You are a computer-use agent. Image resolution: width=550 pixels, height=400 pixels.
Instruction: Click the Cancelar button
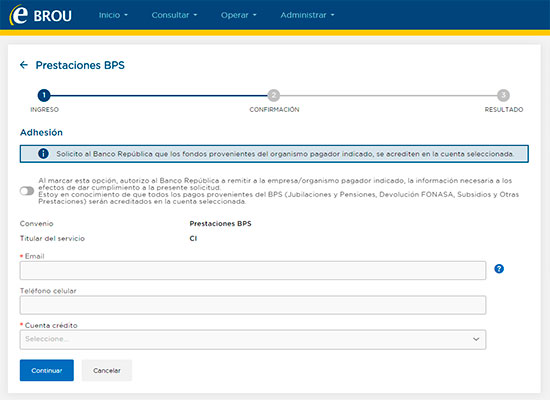coord(107,370)
